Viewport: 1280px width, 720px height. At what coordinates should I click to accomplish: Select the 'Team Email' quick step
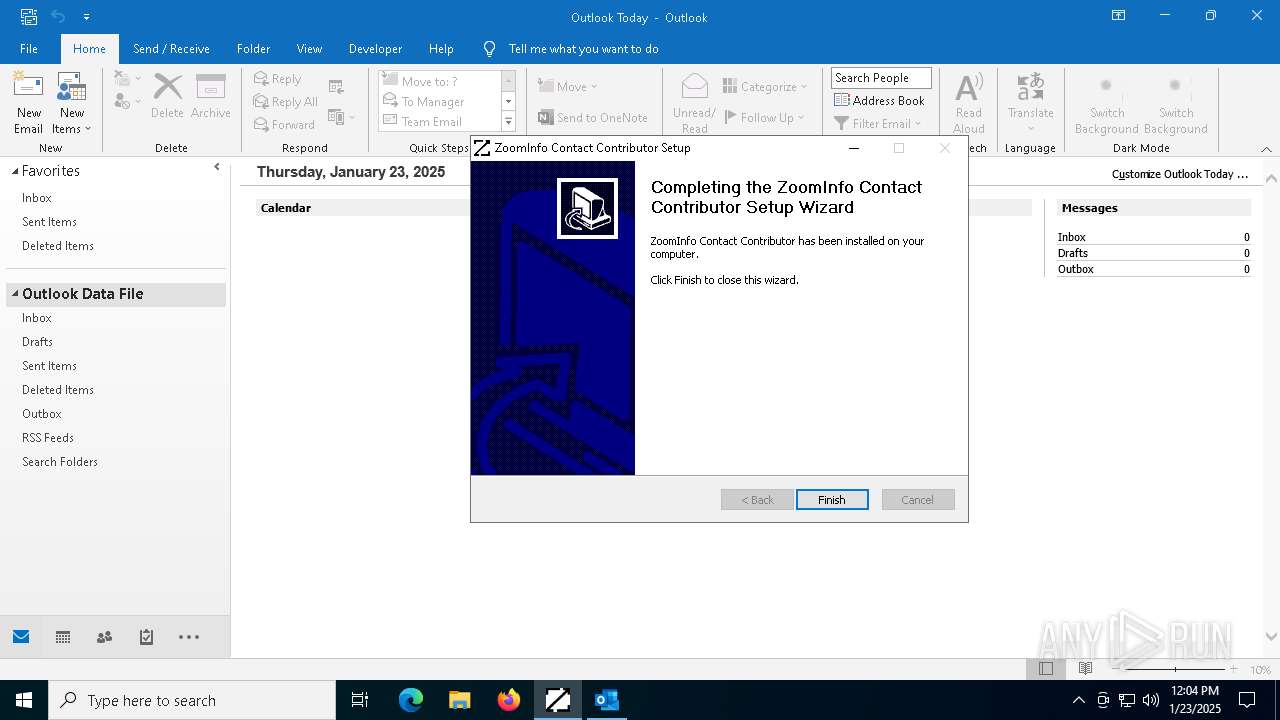pos(439,121)
